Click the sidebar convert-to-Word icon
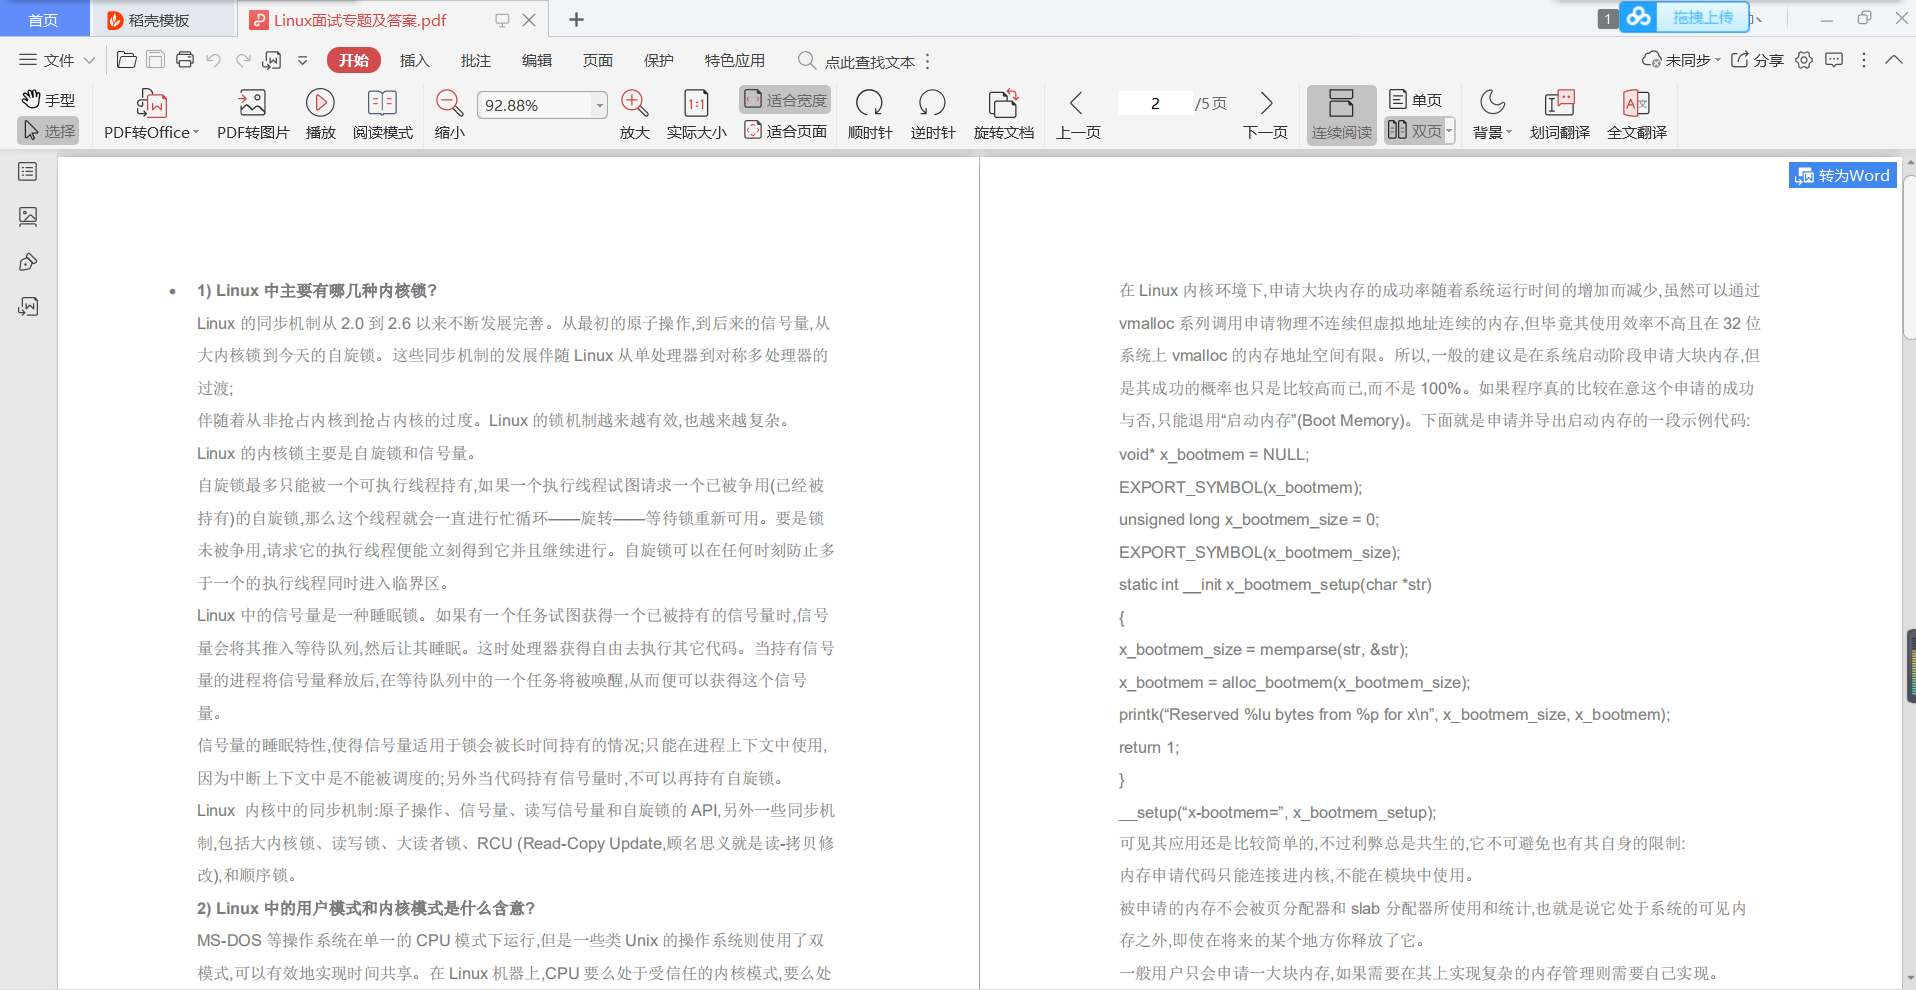Viewport: 1916px width, 990px height. 28,307
